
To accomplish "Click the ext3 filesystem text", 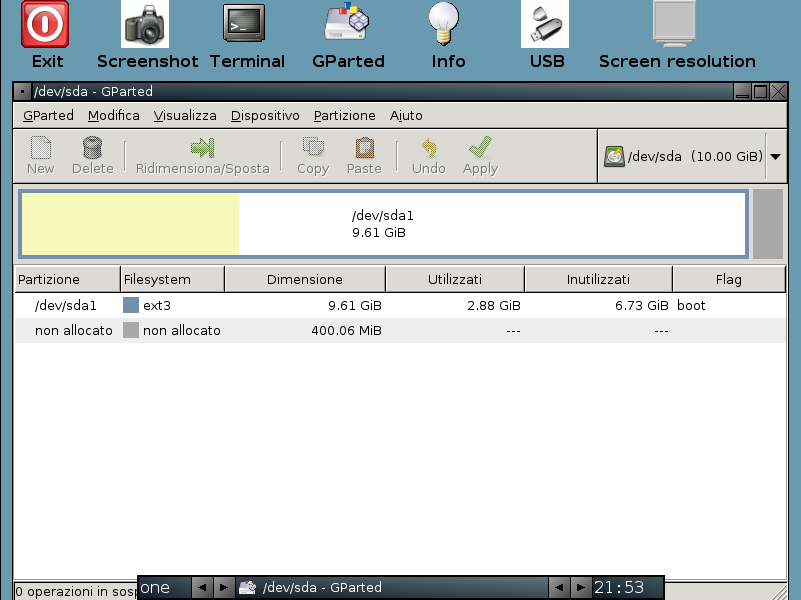I will click(157, 305).
